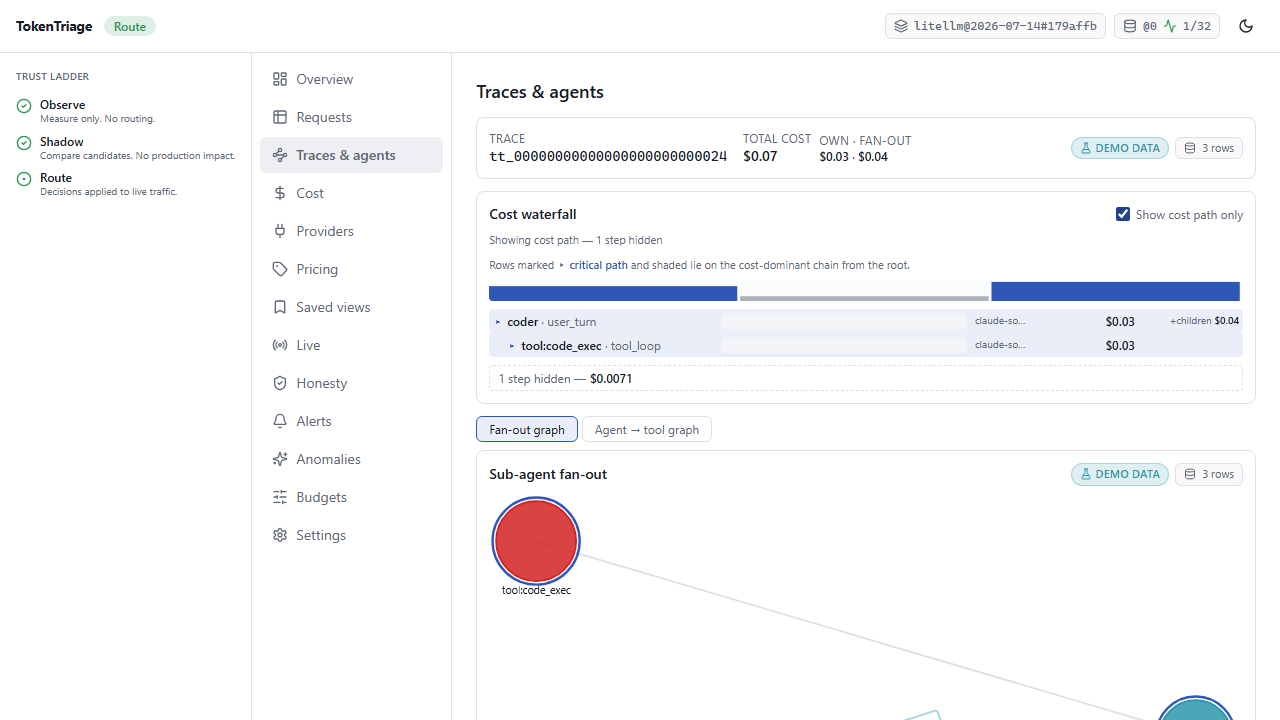Screen dimensions: 1280x720
Task: Click the flask icon in Sub-agent fan-out DEMO DATA badge
Action: click(1086, 474)
